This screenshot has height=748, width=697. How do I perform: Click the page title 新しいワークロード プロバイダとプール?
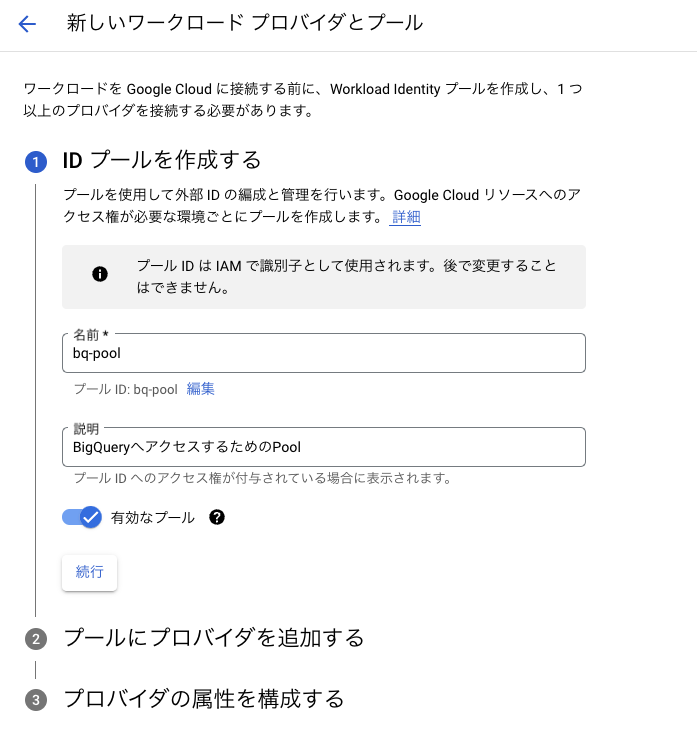[x=245, y=23]
